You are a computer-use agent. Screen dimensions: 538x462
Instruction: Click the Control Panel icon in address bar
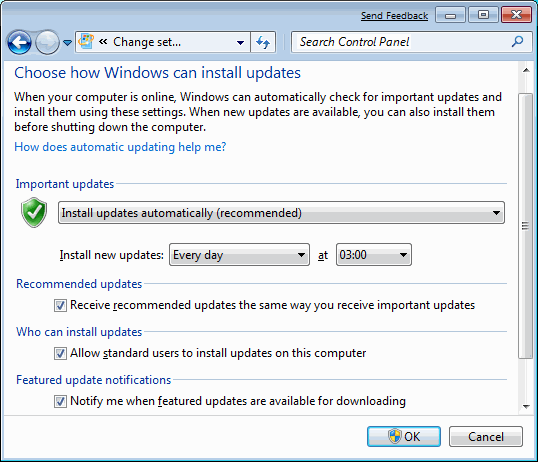coord(86,42)
